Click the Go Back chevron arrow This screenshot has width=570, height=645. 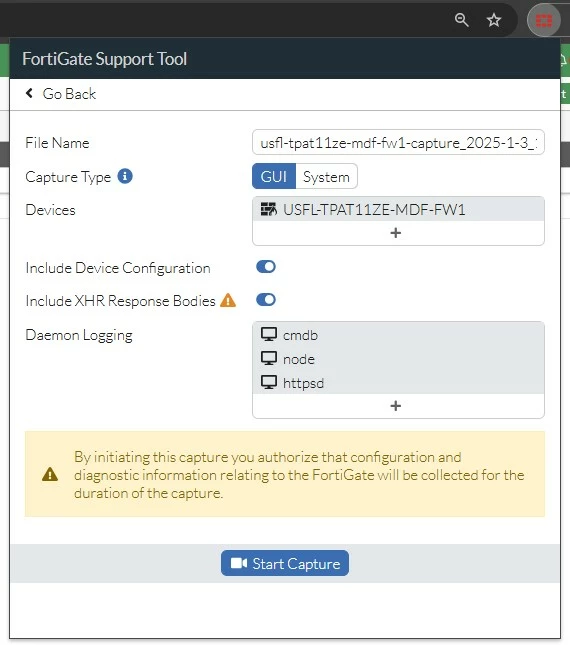coord(29,93)
